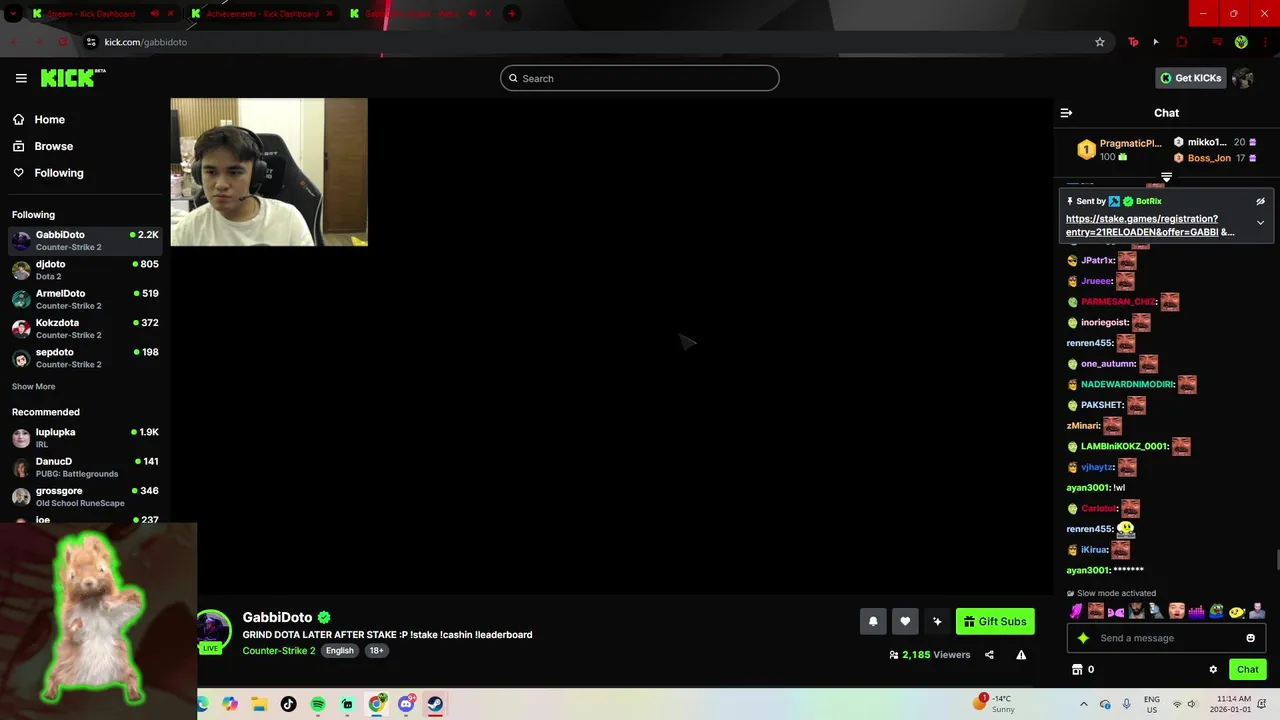This screenshot has height=720, width=1280.
Task: Open a new browser tab
Action: pyautogui.click(x=511, y=13)
